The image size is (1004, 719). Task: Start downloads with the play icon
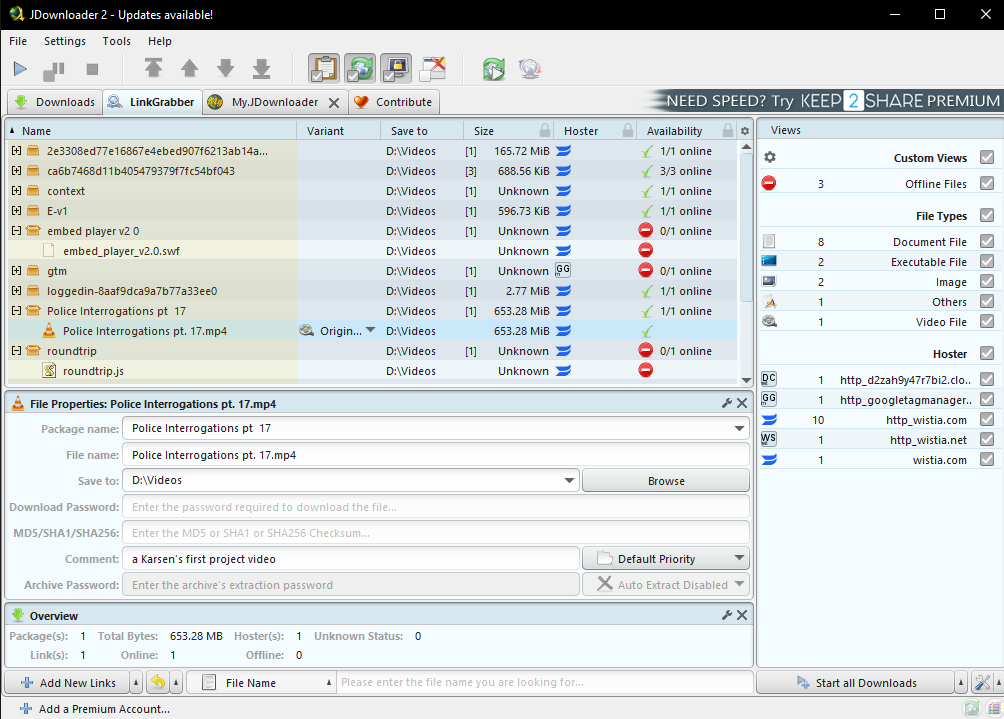tap(20, 69)
